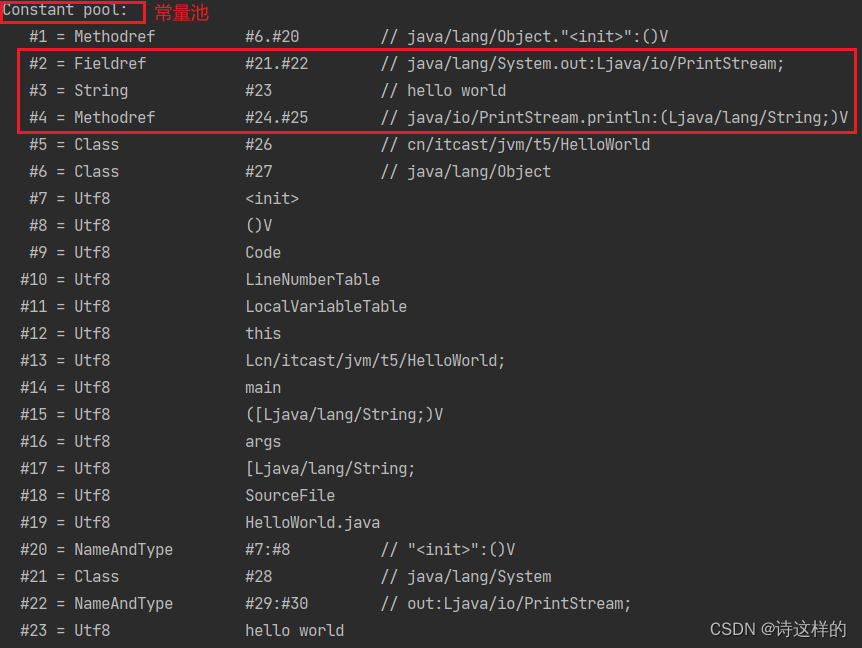Click the cn/itcast/jvm/t5/HelloWorld class comment
This screenshot has width=862, height=648.
pyautogui.click(x=528, y=145)
